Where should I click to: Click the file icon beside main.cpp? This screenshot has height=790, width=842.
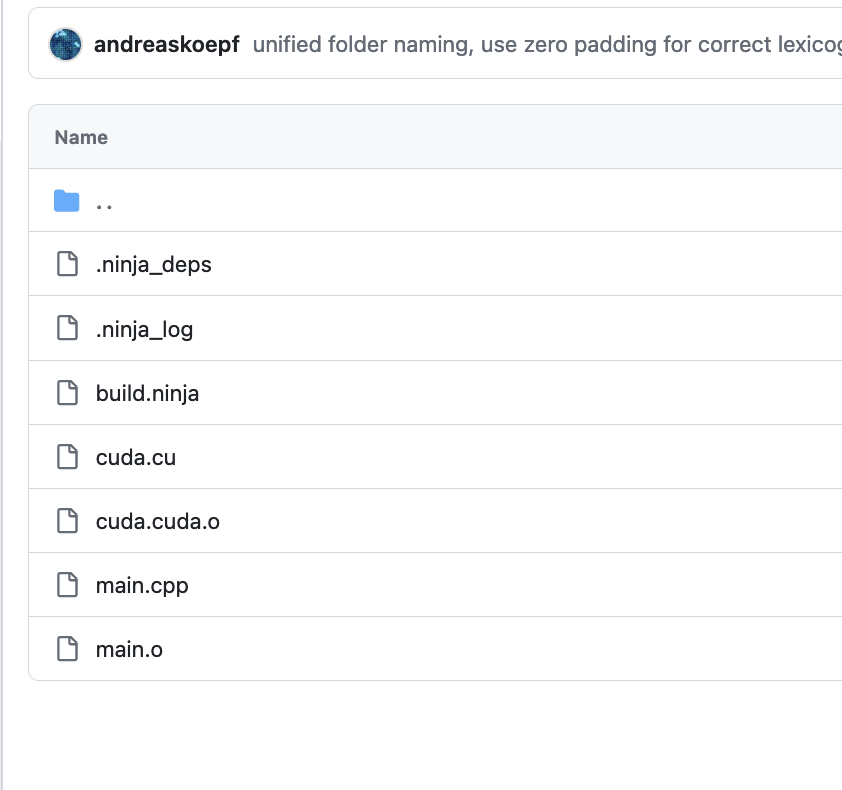[x=67, y=585]
